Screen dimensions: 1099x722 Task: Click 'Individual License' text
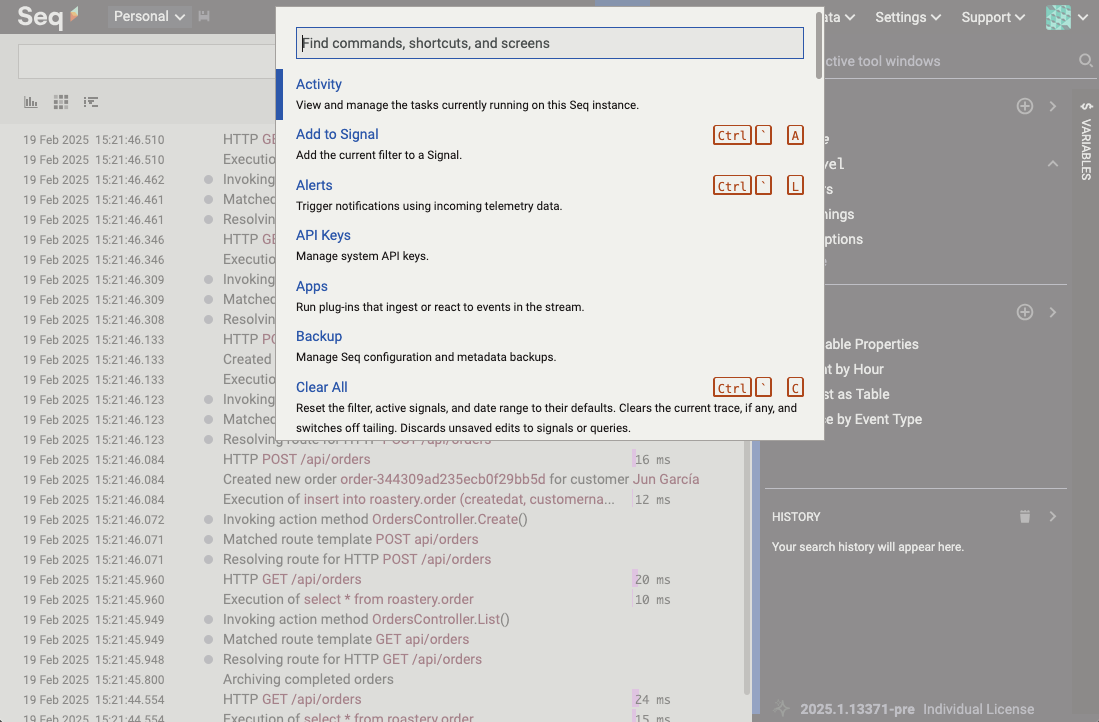tap(978, 709)
